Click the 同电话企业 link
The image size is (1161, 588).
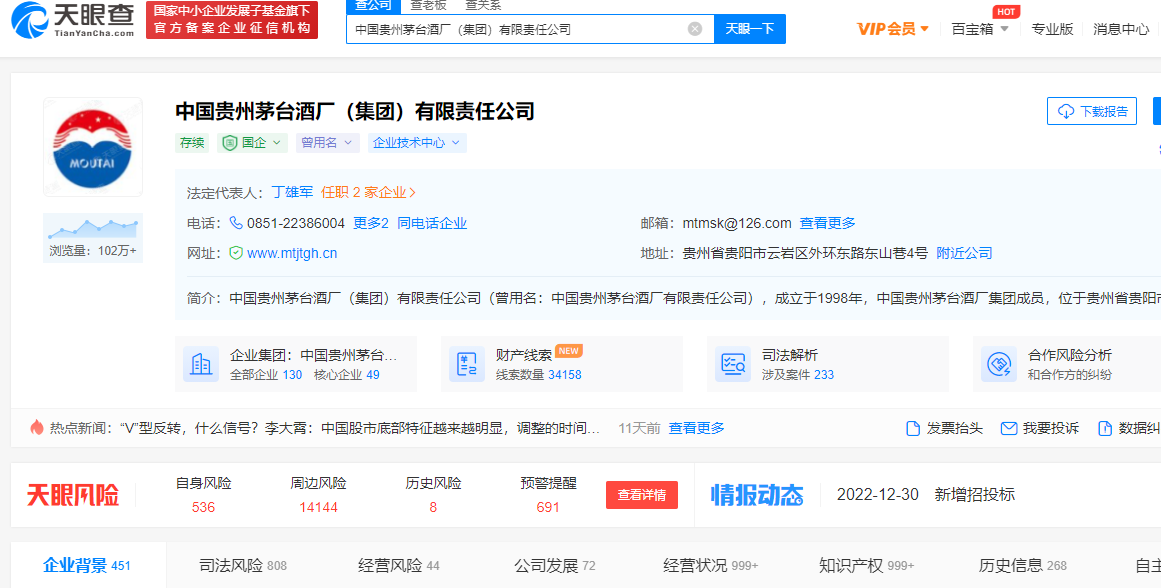pos(432,223)
